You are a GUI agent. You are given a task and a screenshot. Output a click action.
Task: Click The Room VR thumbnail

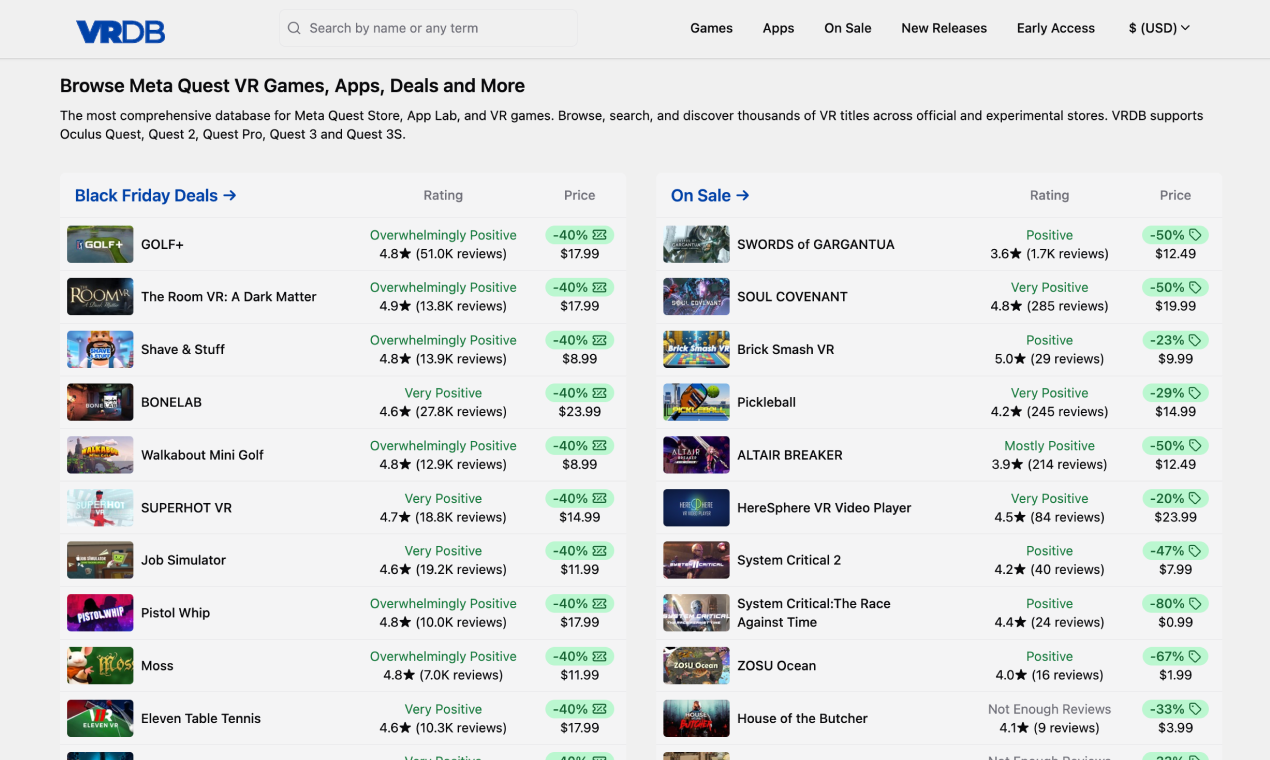tap(100, 297)
